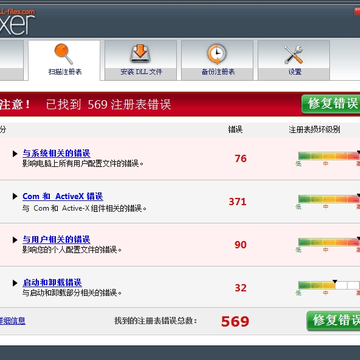Viewport: 360px width, 360px height.
Task: Click the total errors number 569 at bottom
Action: 235,321
